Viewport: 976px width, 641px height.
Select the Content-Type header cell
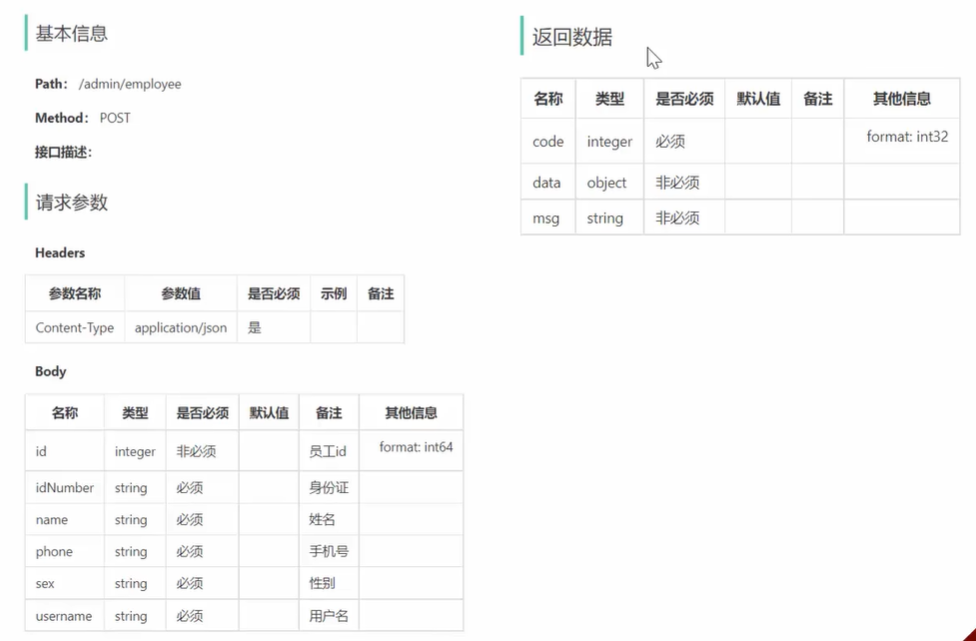click(75, 327)
